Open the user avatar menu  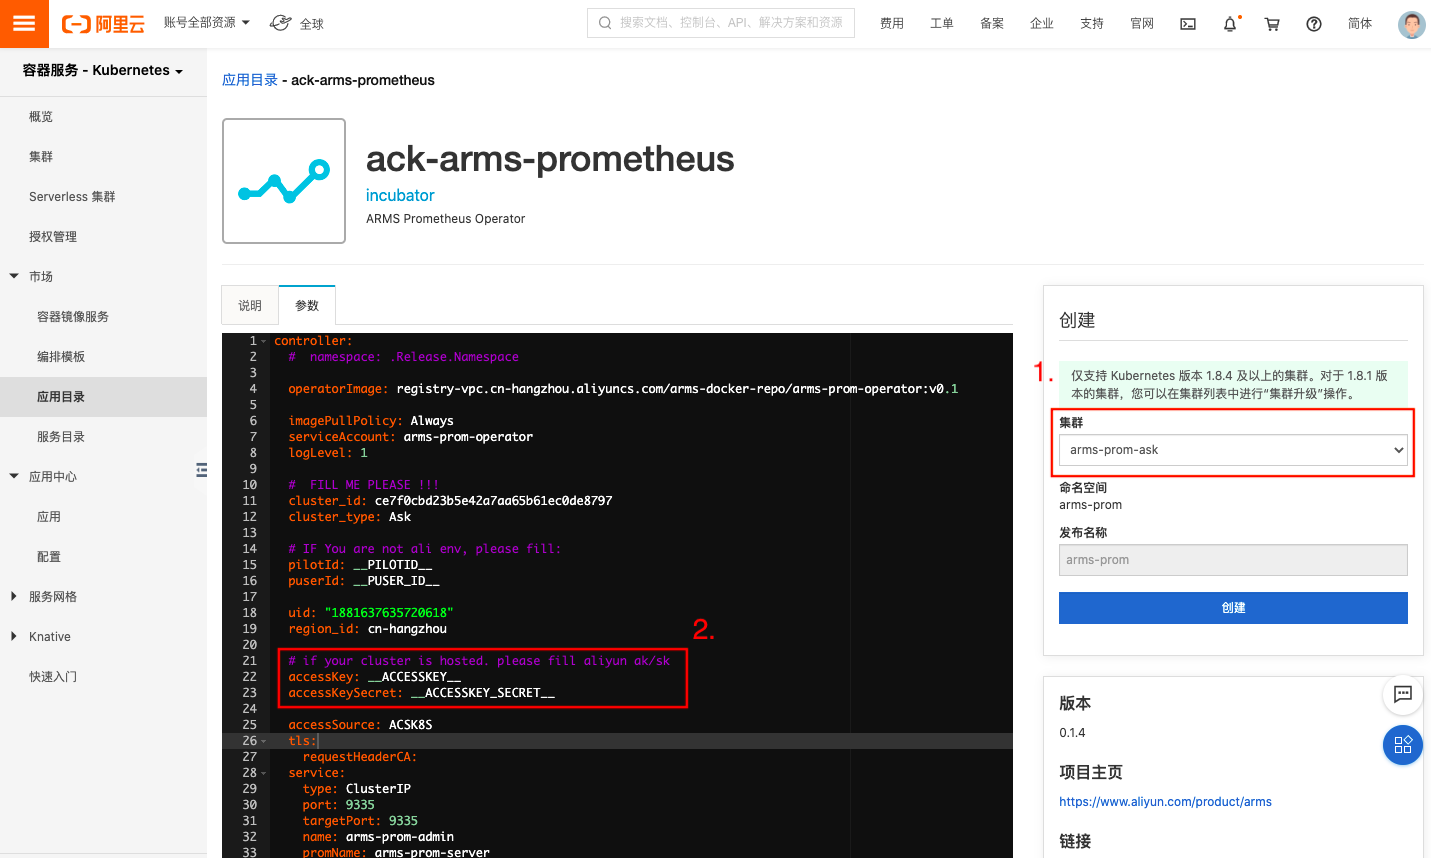(x=1411, y=24)
